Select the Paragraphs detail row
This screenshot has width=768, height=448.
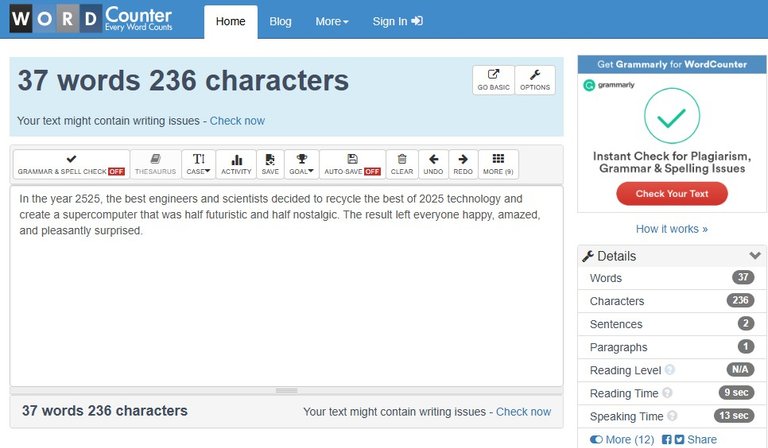tap(672, 347)
